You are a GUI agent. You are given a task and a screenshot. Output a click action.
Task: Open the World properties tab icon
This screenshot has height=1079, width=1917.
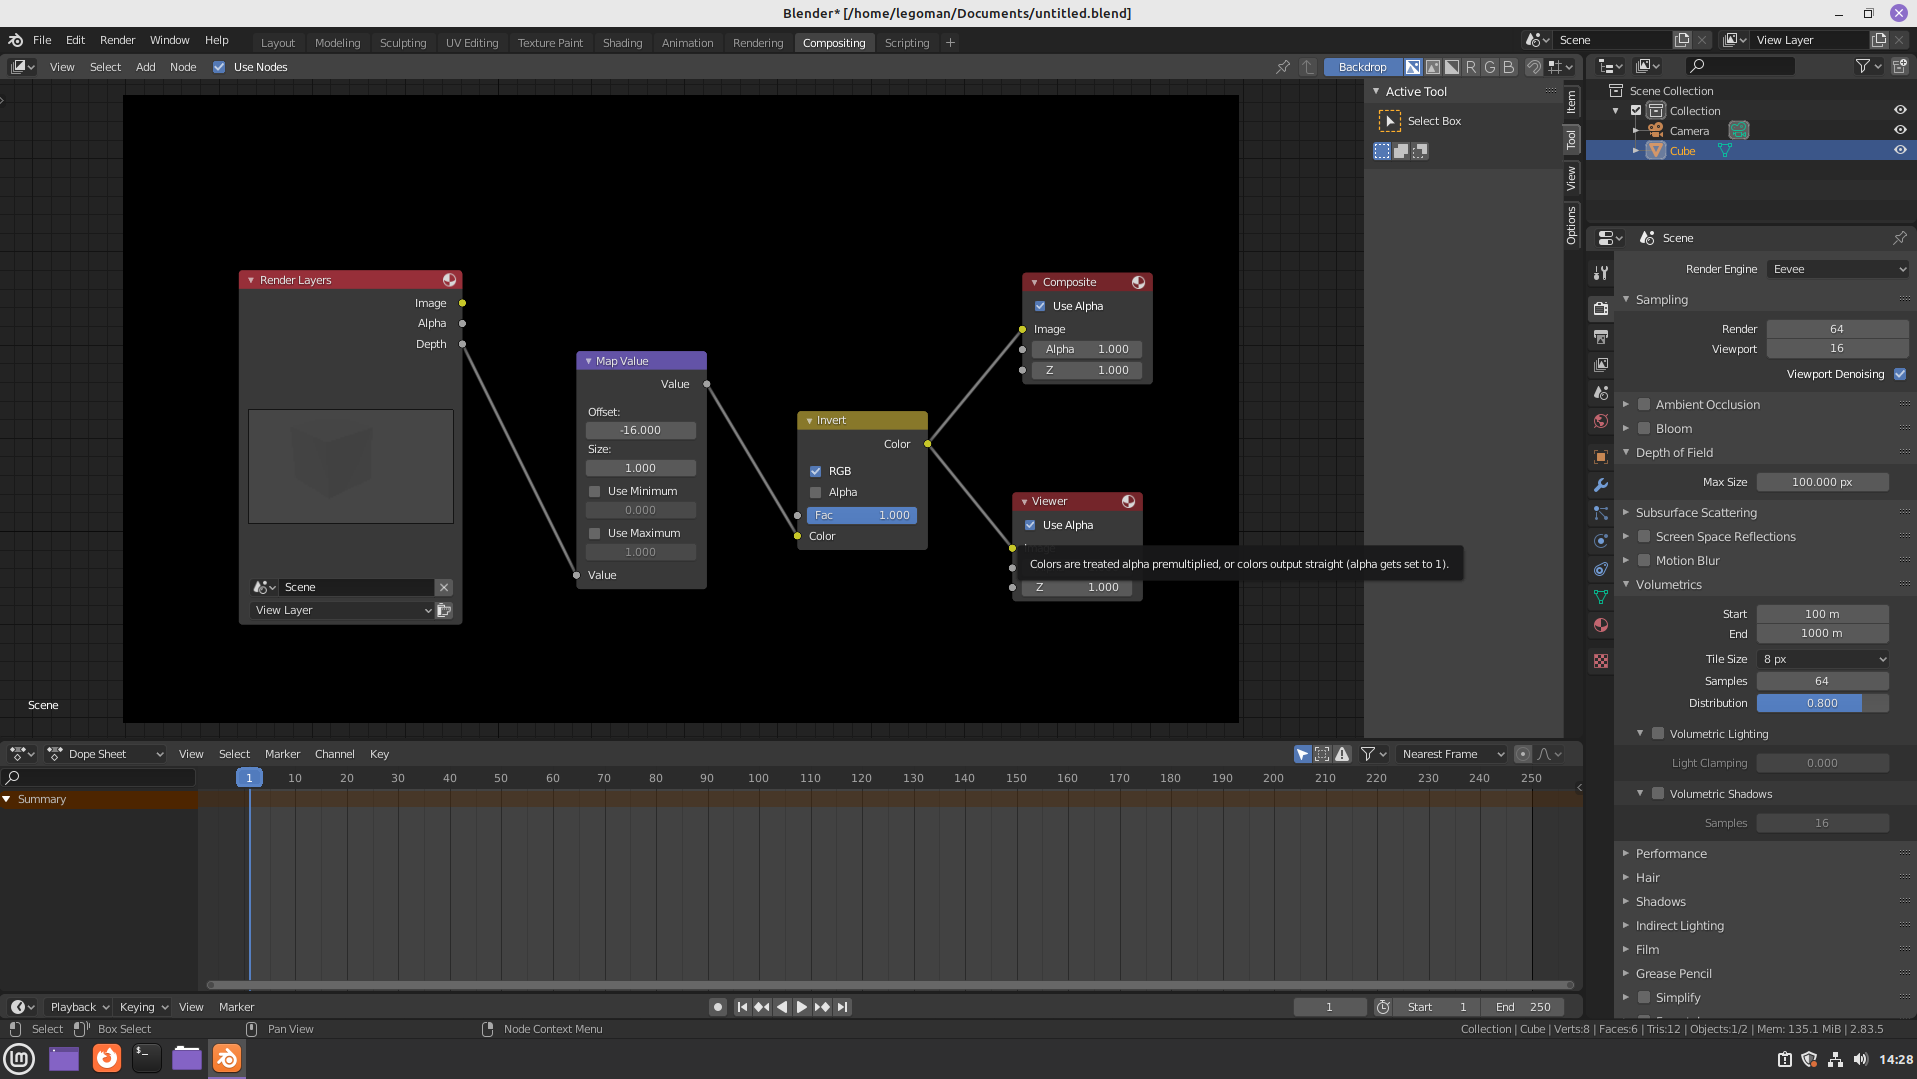click(x=1601, y=422)
